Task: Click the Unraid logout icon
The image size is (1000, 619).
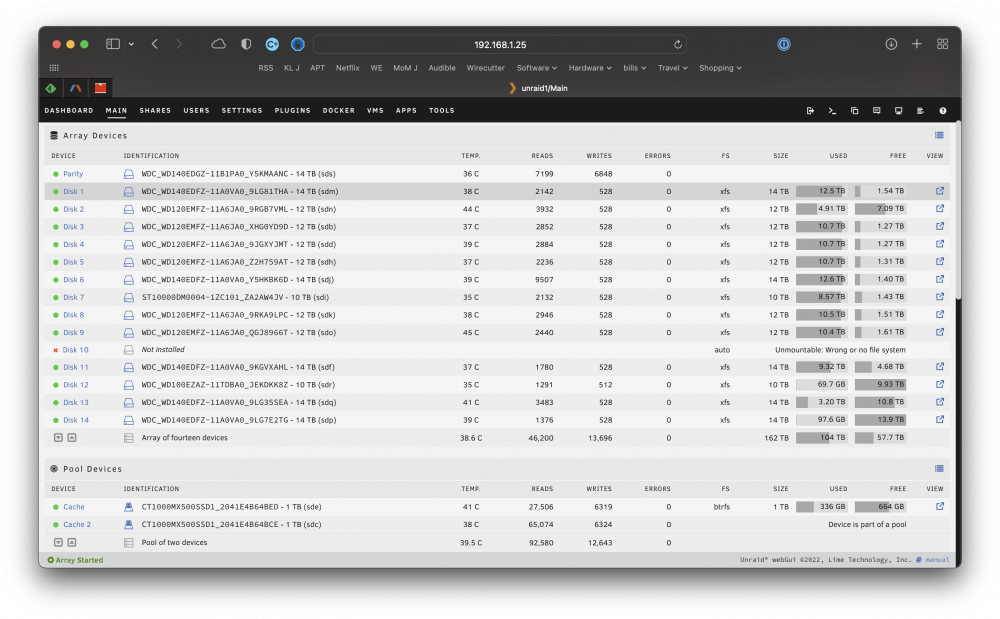Action: (810, 111)
